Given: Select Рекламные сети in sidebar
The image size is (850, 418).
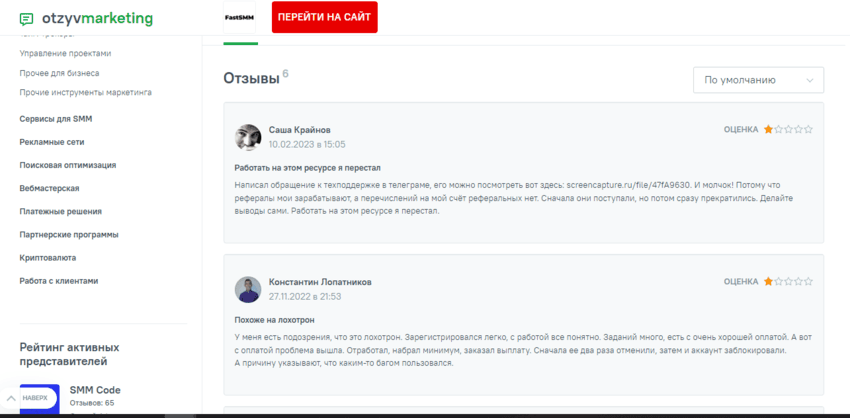Looking at the screenshot, I should [x=51, y=142].
